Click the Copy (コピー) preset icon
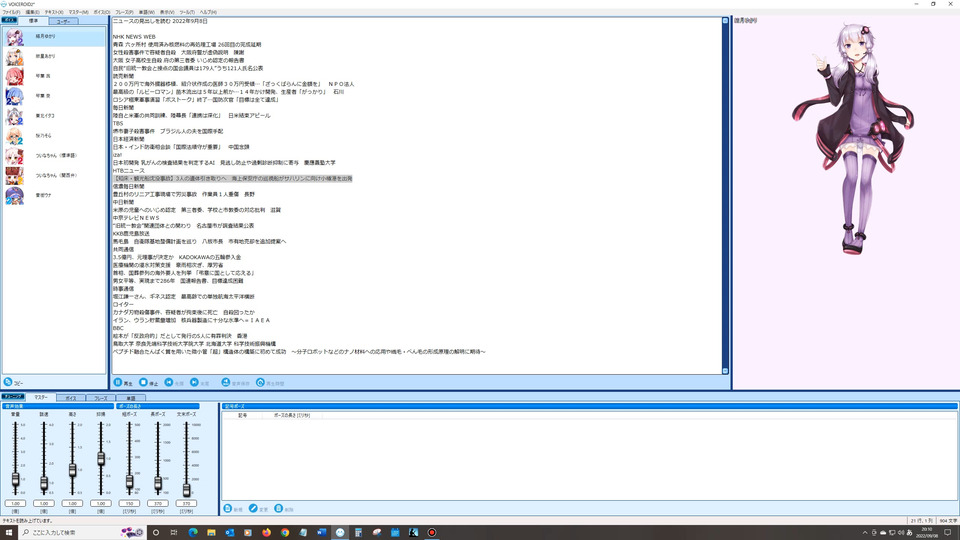960x540 pixels. pos(8,382)
